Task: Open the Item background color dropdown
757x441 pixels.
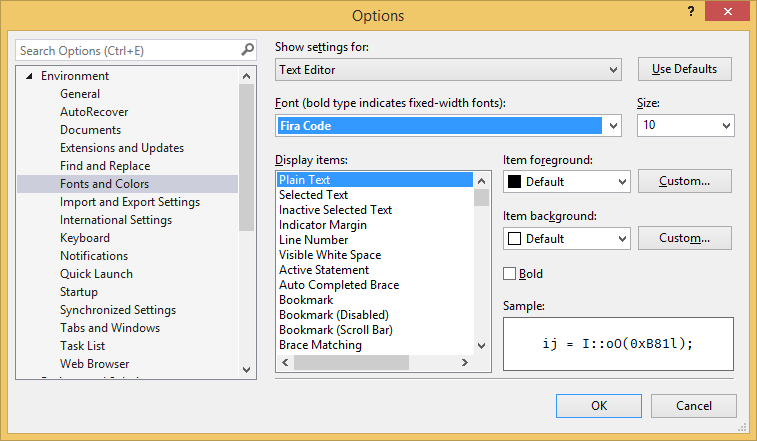Action: click(621, 239)
